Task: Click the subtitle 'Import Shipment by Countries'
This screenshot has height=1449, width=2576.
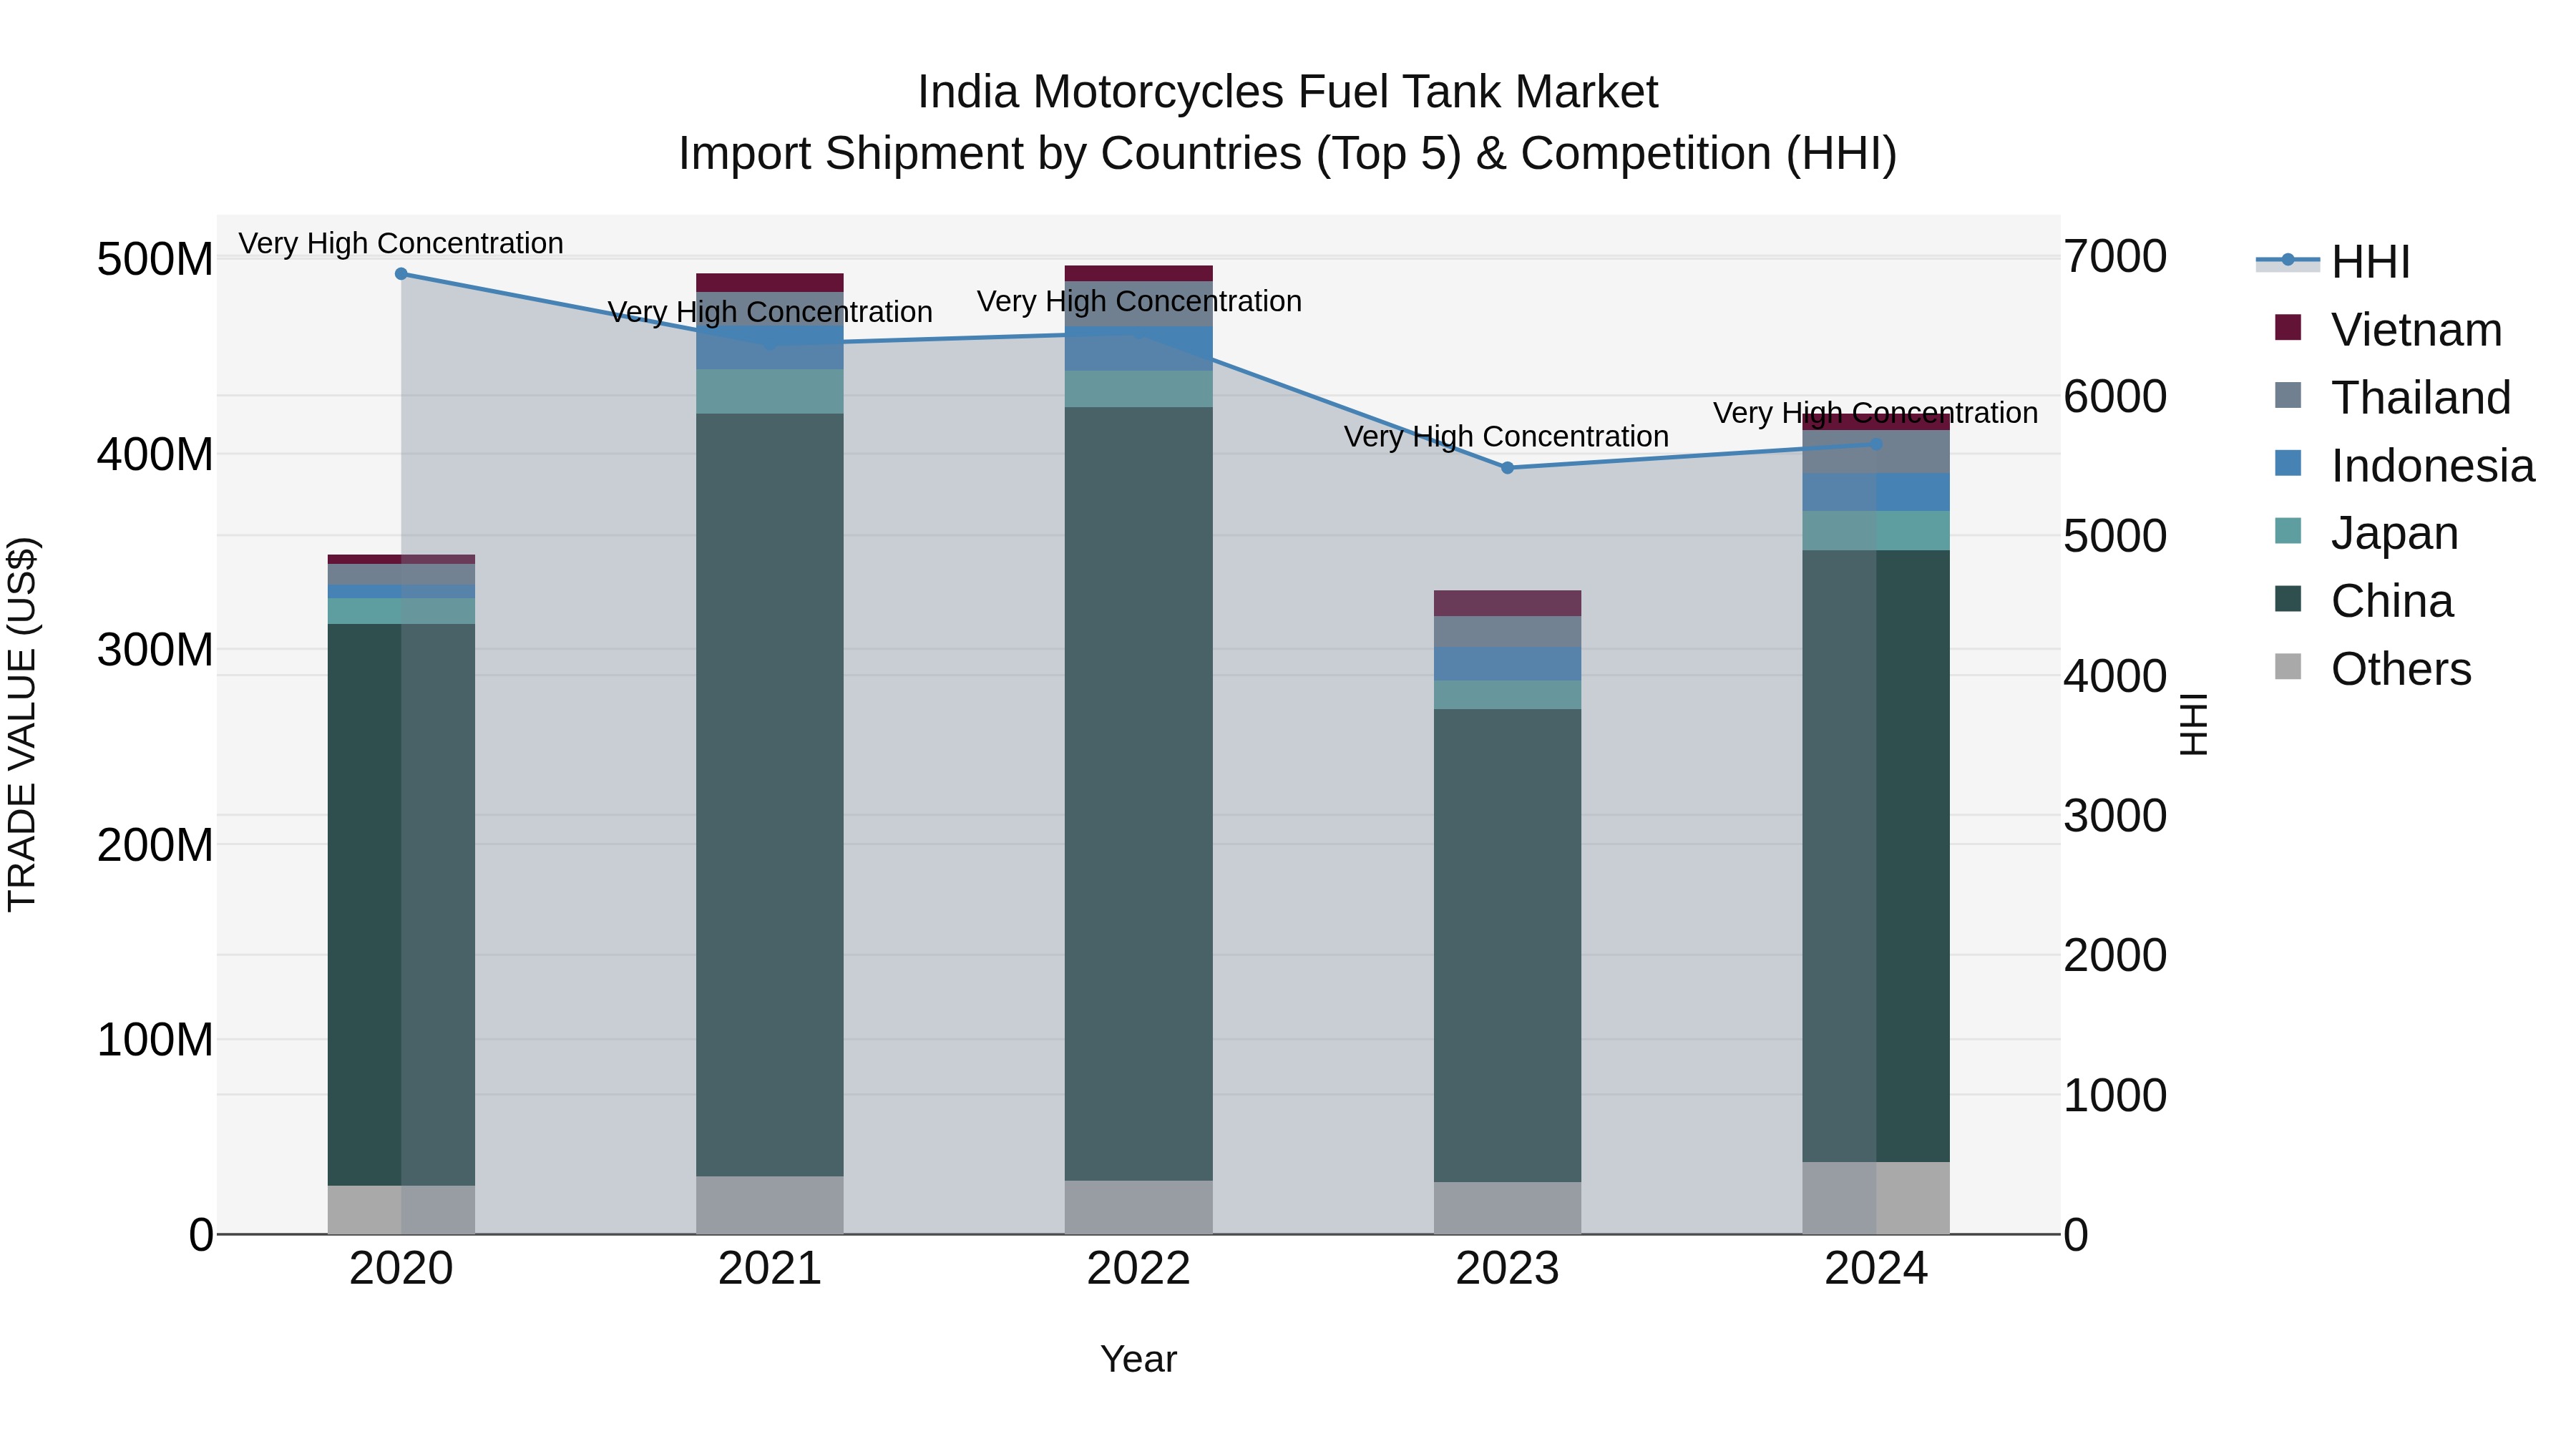Action: [x=990, y=154]
